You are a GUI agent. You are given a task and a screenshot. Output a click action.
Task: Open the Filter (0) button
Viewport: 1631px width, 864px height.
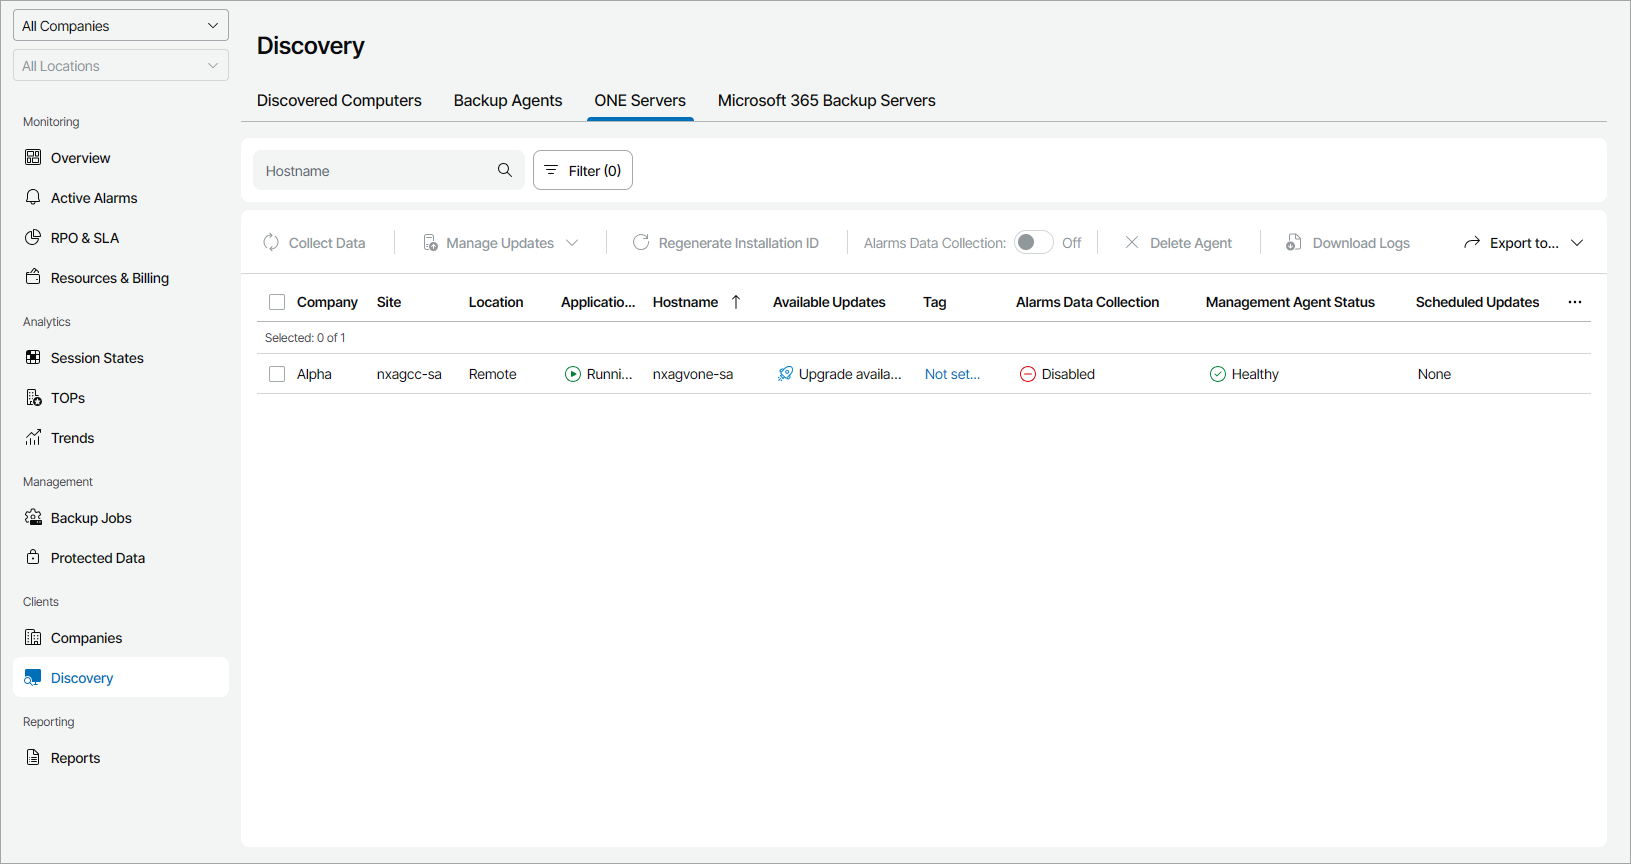pyautogui.click(x=583, y=171)
